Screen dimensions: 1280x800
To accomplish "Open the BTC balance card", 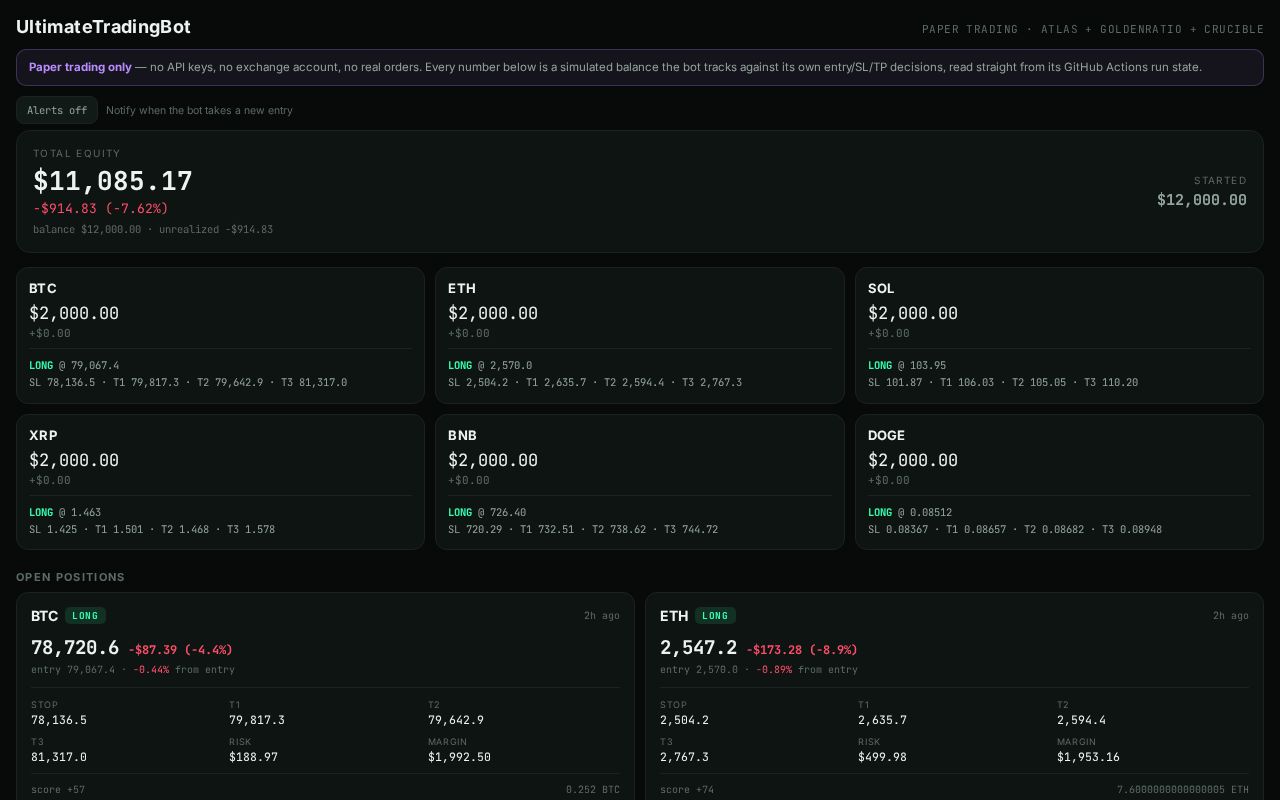I will point(220,335).
